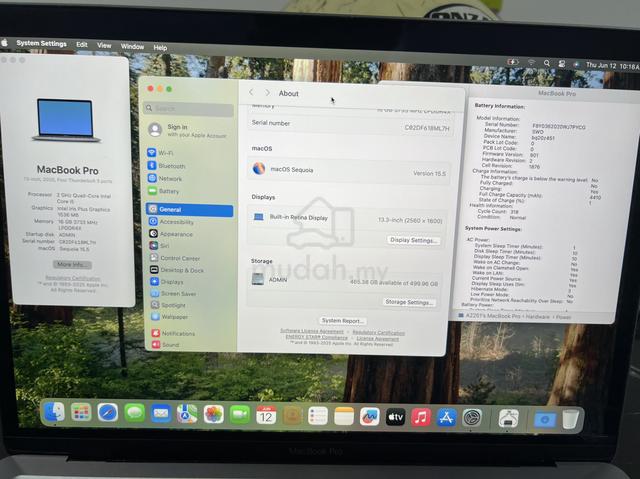Open Displays in settings sidebar
Screen dimensions: 640x479
[189, 282]
